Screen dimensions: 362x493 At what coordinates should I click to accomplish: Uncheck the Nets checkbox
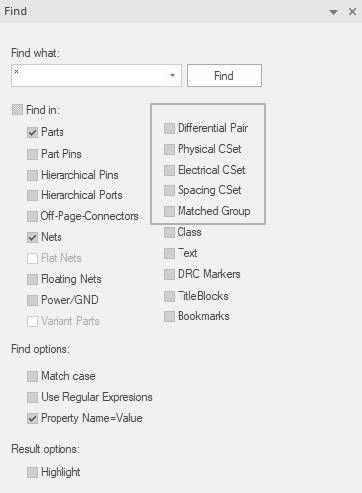[x=32, y=237]
